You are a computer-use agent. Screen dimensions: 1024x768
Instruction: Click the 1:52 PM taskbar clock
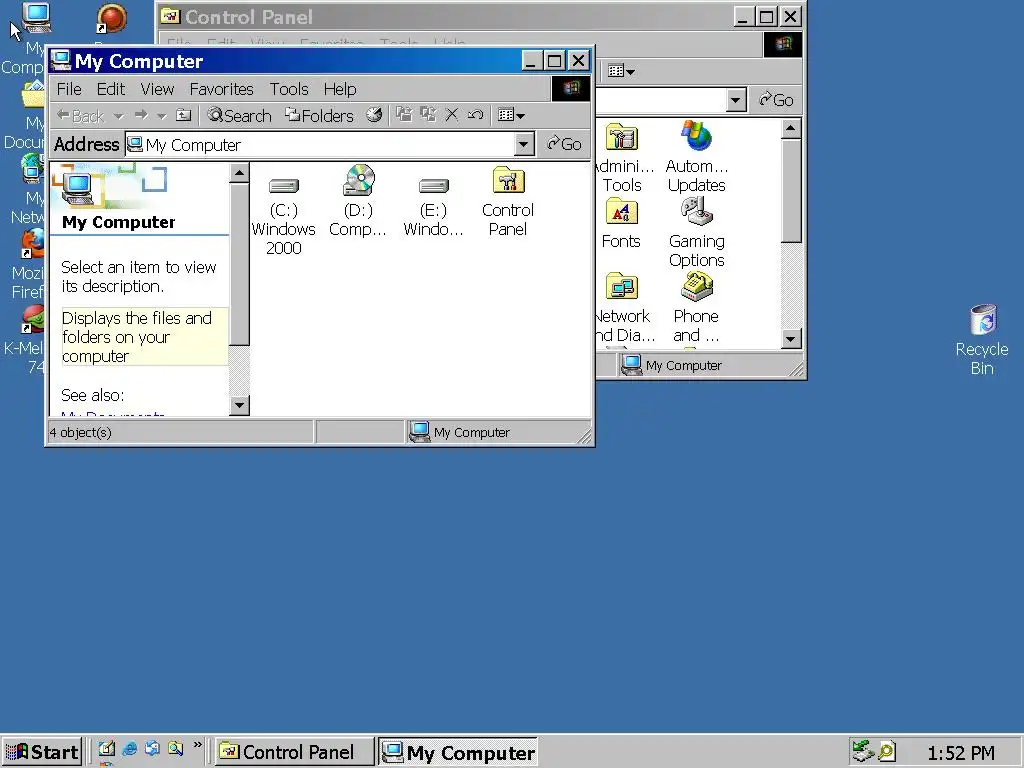pos(961,753)
